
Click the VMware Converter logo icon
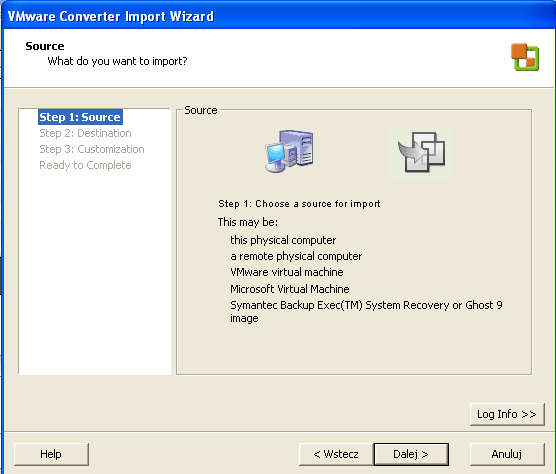click(525, 57)
